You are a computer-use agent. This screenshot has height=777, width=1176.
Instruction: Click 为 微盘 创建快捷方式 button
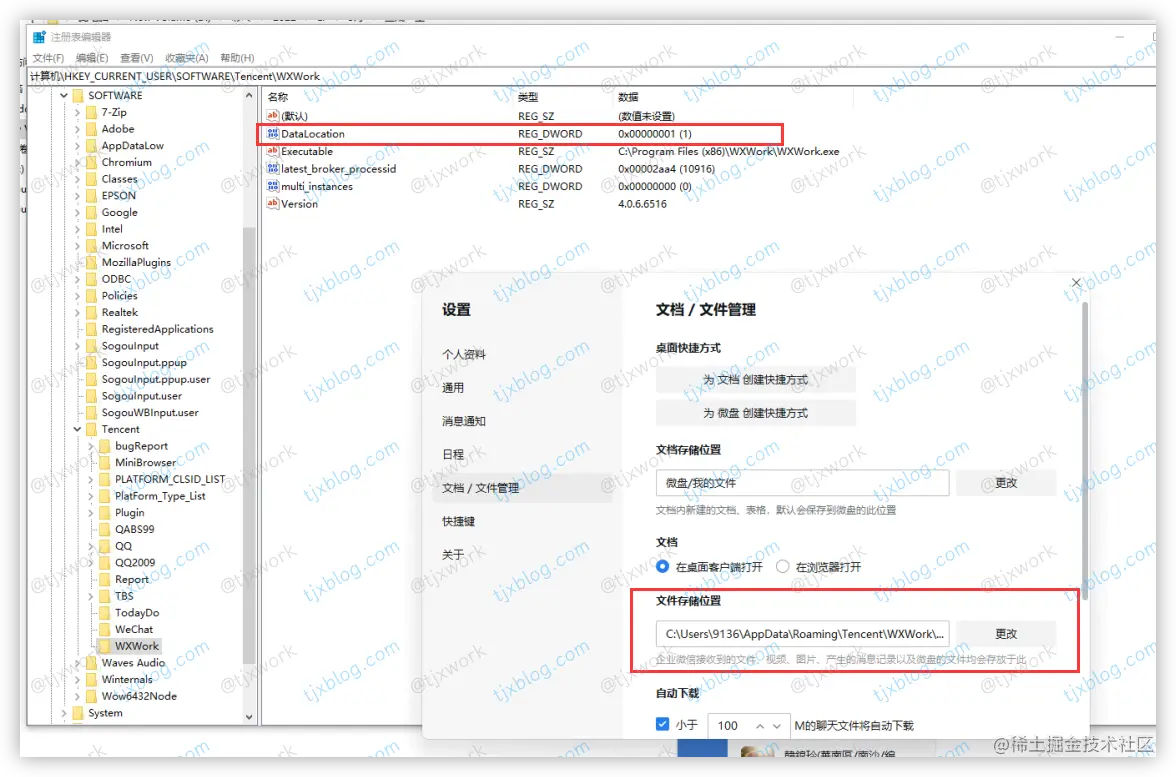pyautogui.click(x=756, y=412)
